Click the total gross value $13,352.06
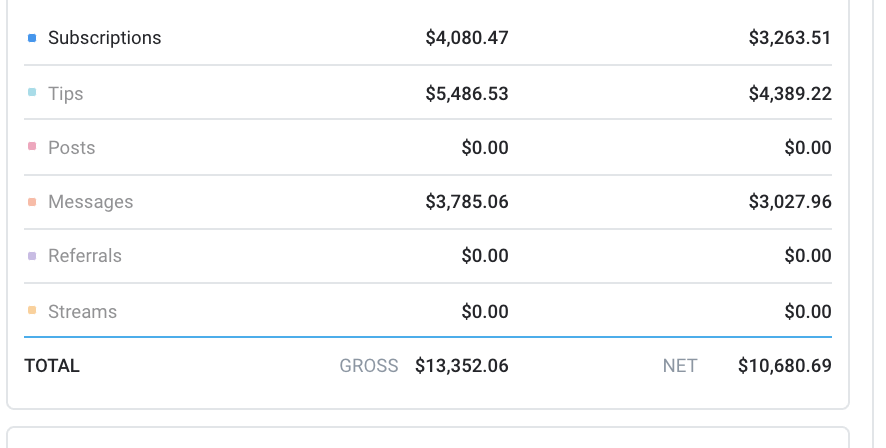The image size is (886, 448). pos(461,366)
